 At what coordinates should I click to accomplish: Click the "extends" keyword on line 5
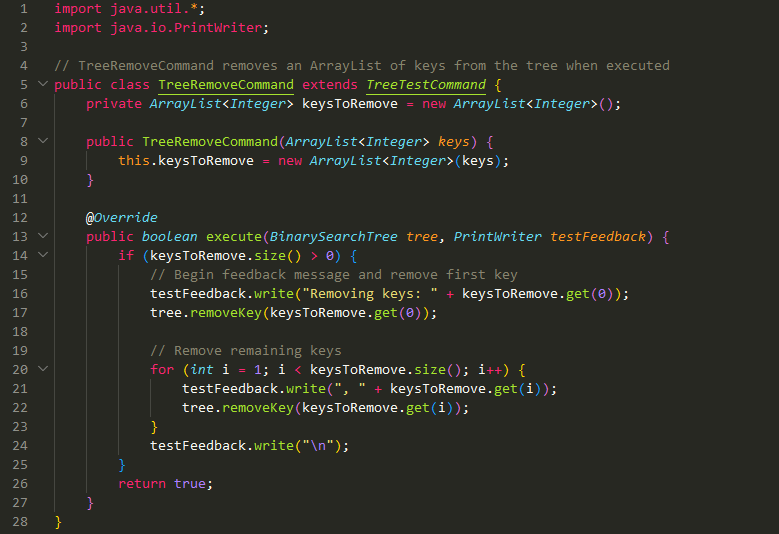tap(330, 84)
